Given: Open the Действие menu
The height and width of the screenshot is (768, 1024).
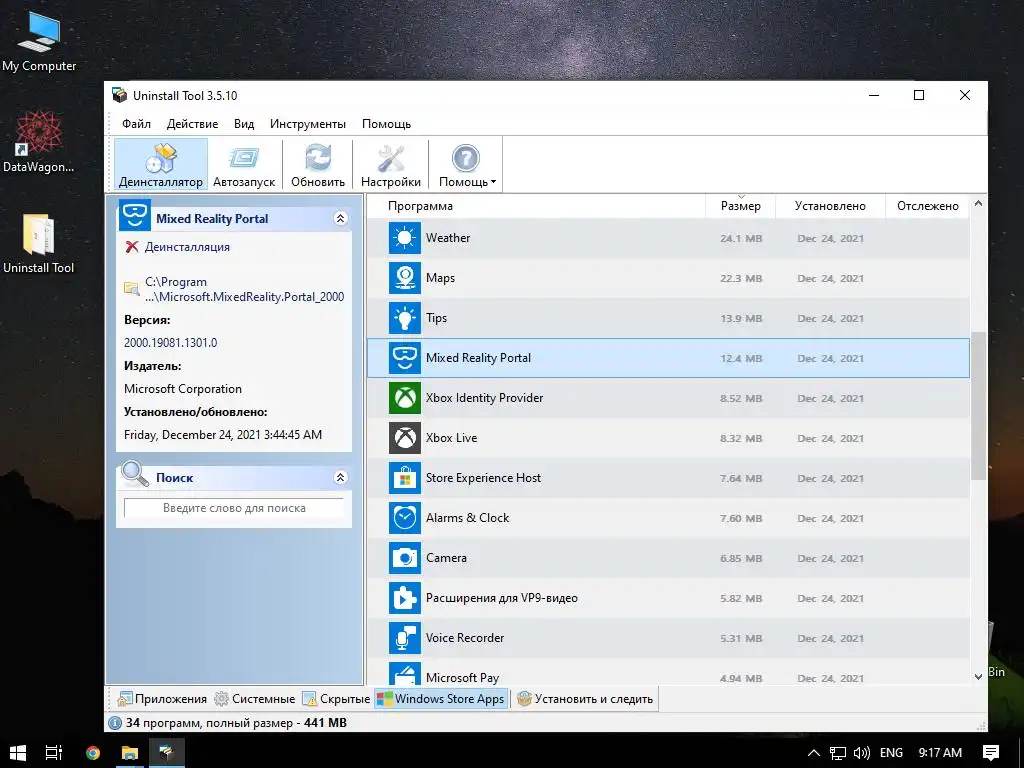Looking at the screenshot, I should 192,123.
